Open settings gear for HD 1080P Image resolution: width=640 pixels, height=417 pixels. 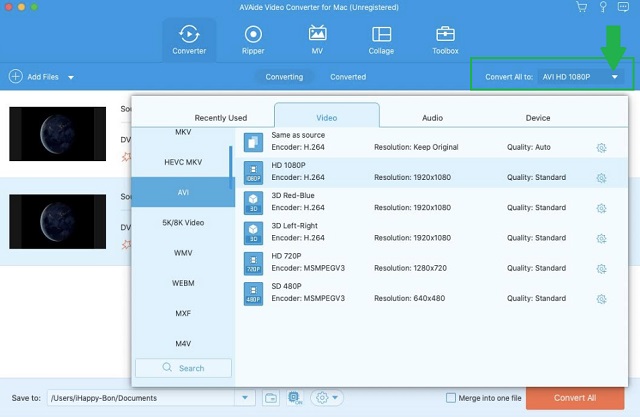[601, 178]
